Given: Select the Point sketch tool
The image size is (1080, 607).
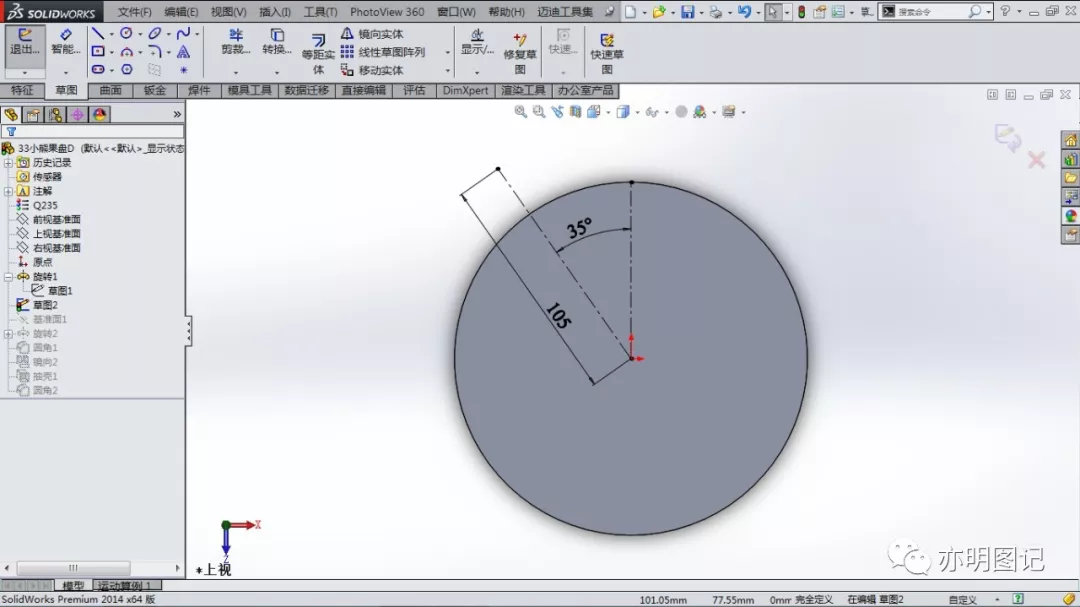Looking at the screenshot, I should 183,70.
